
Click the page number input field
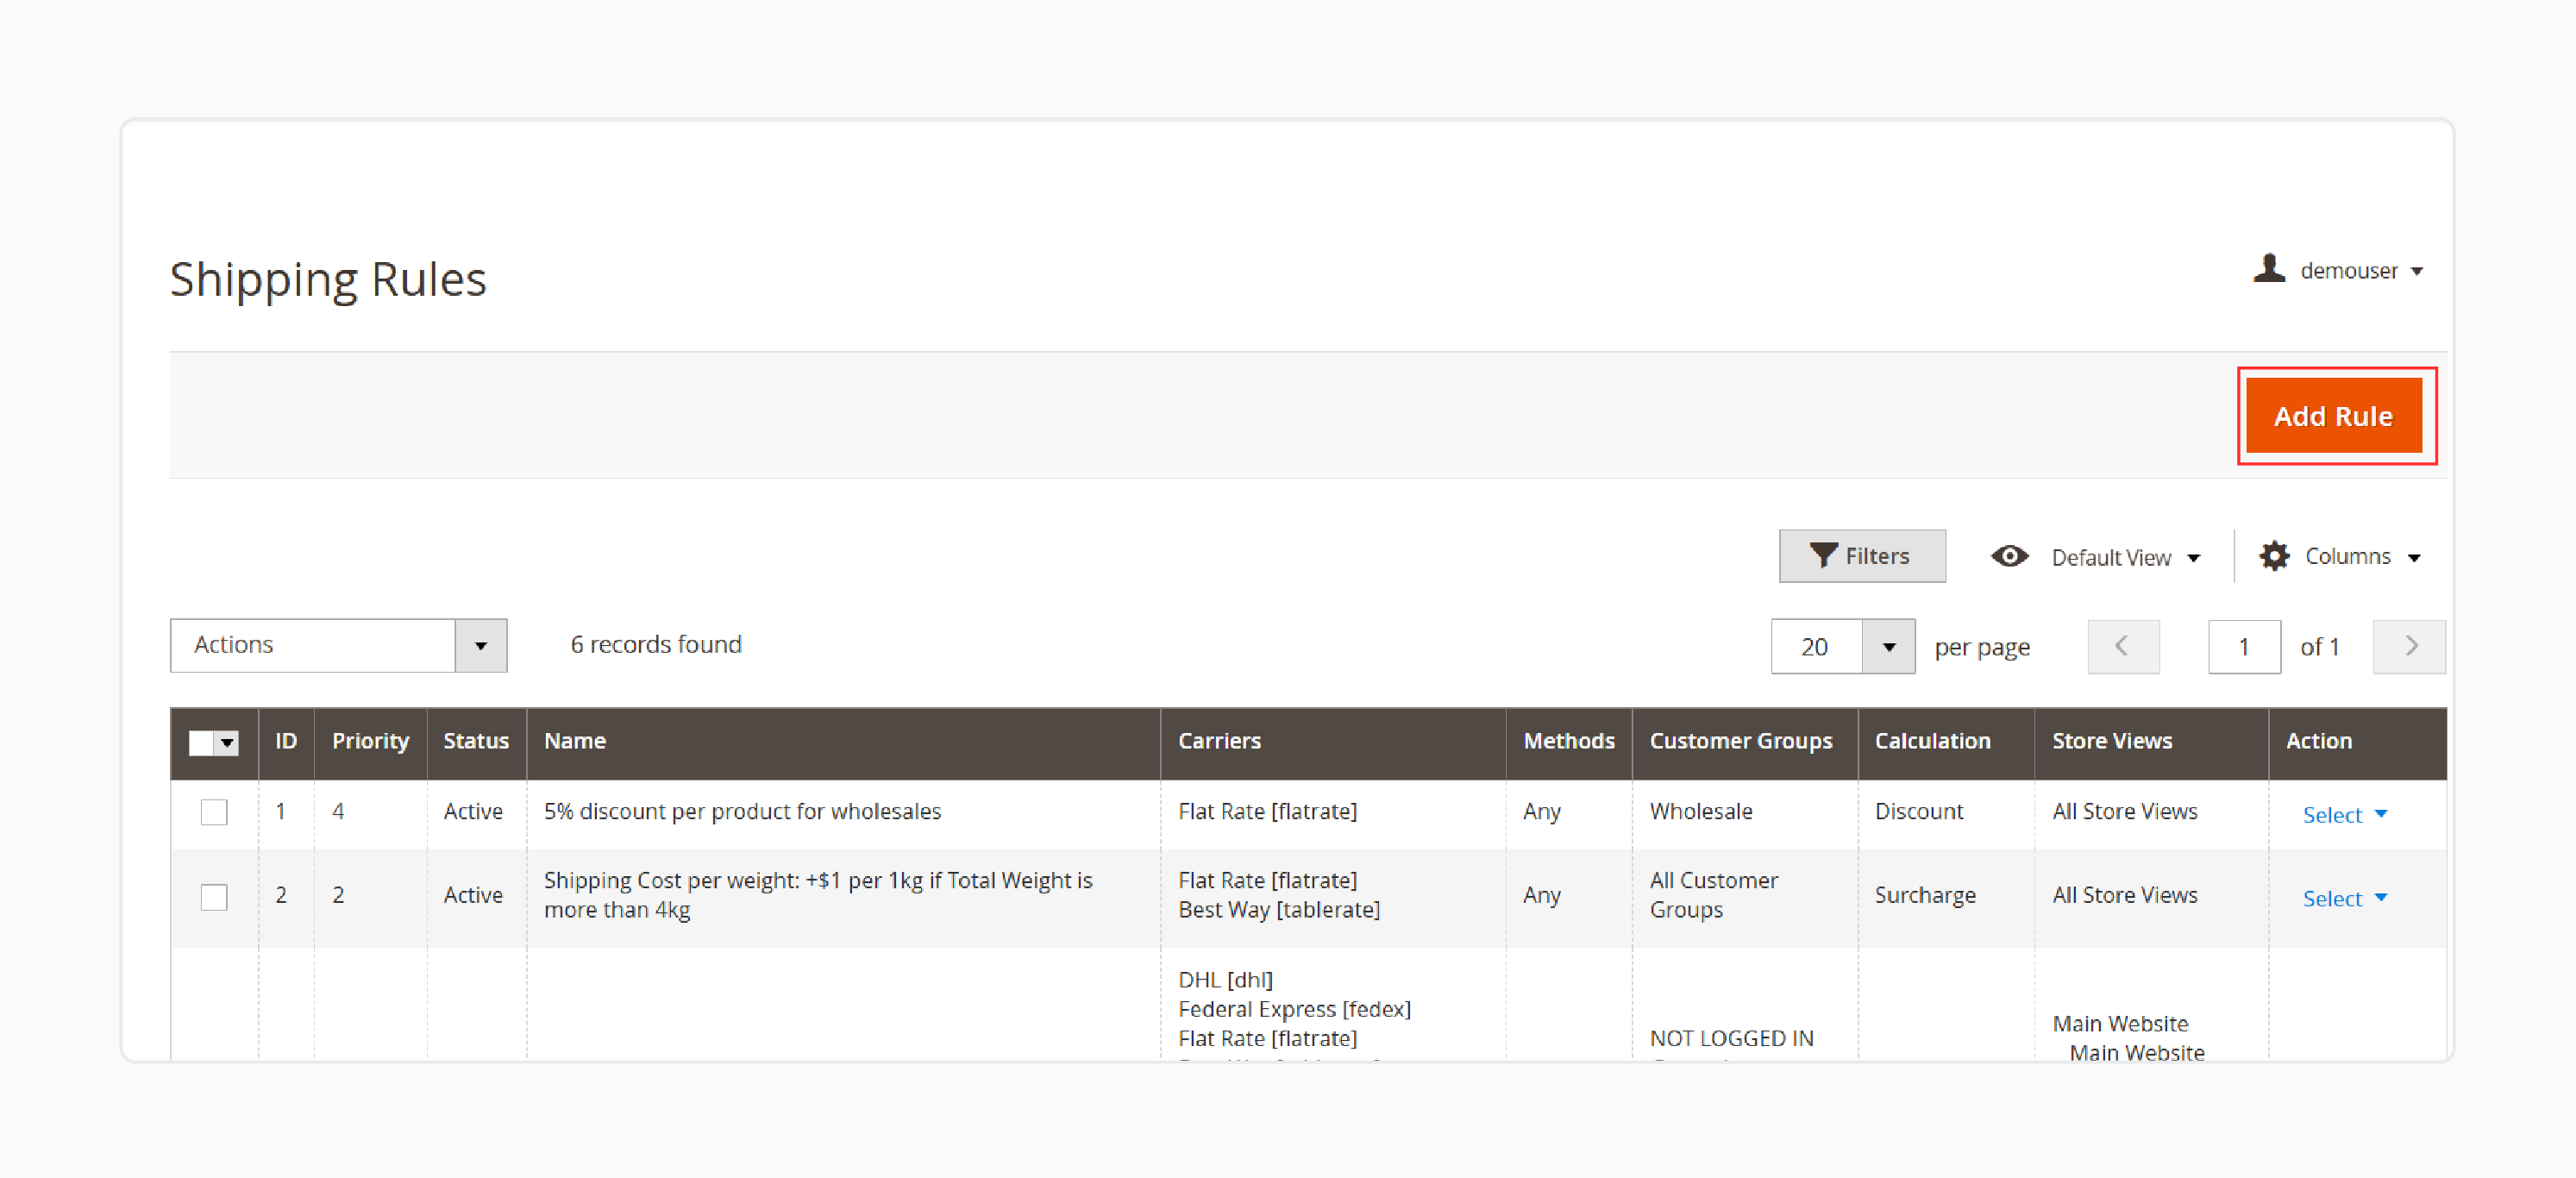click(x=2243, y=647)
